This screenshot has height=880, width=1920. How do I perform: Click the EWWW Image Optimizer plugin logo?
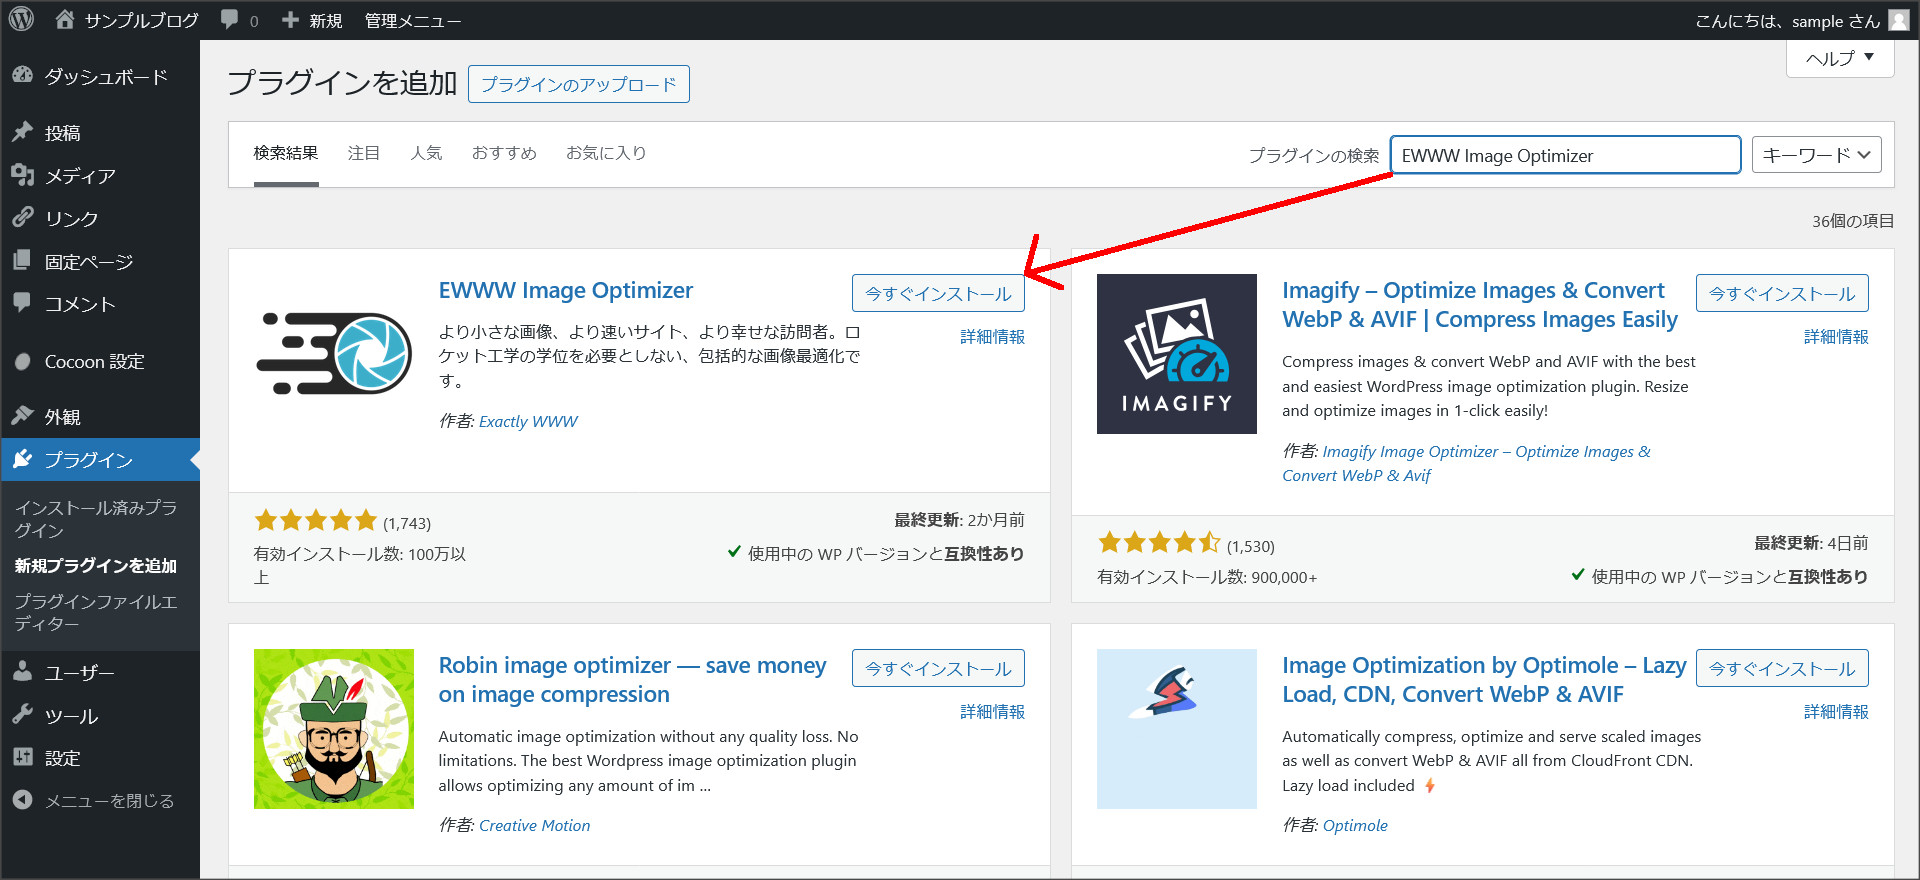(333, 354)
